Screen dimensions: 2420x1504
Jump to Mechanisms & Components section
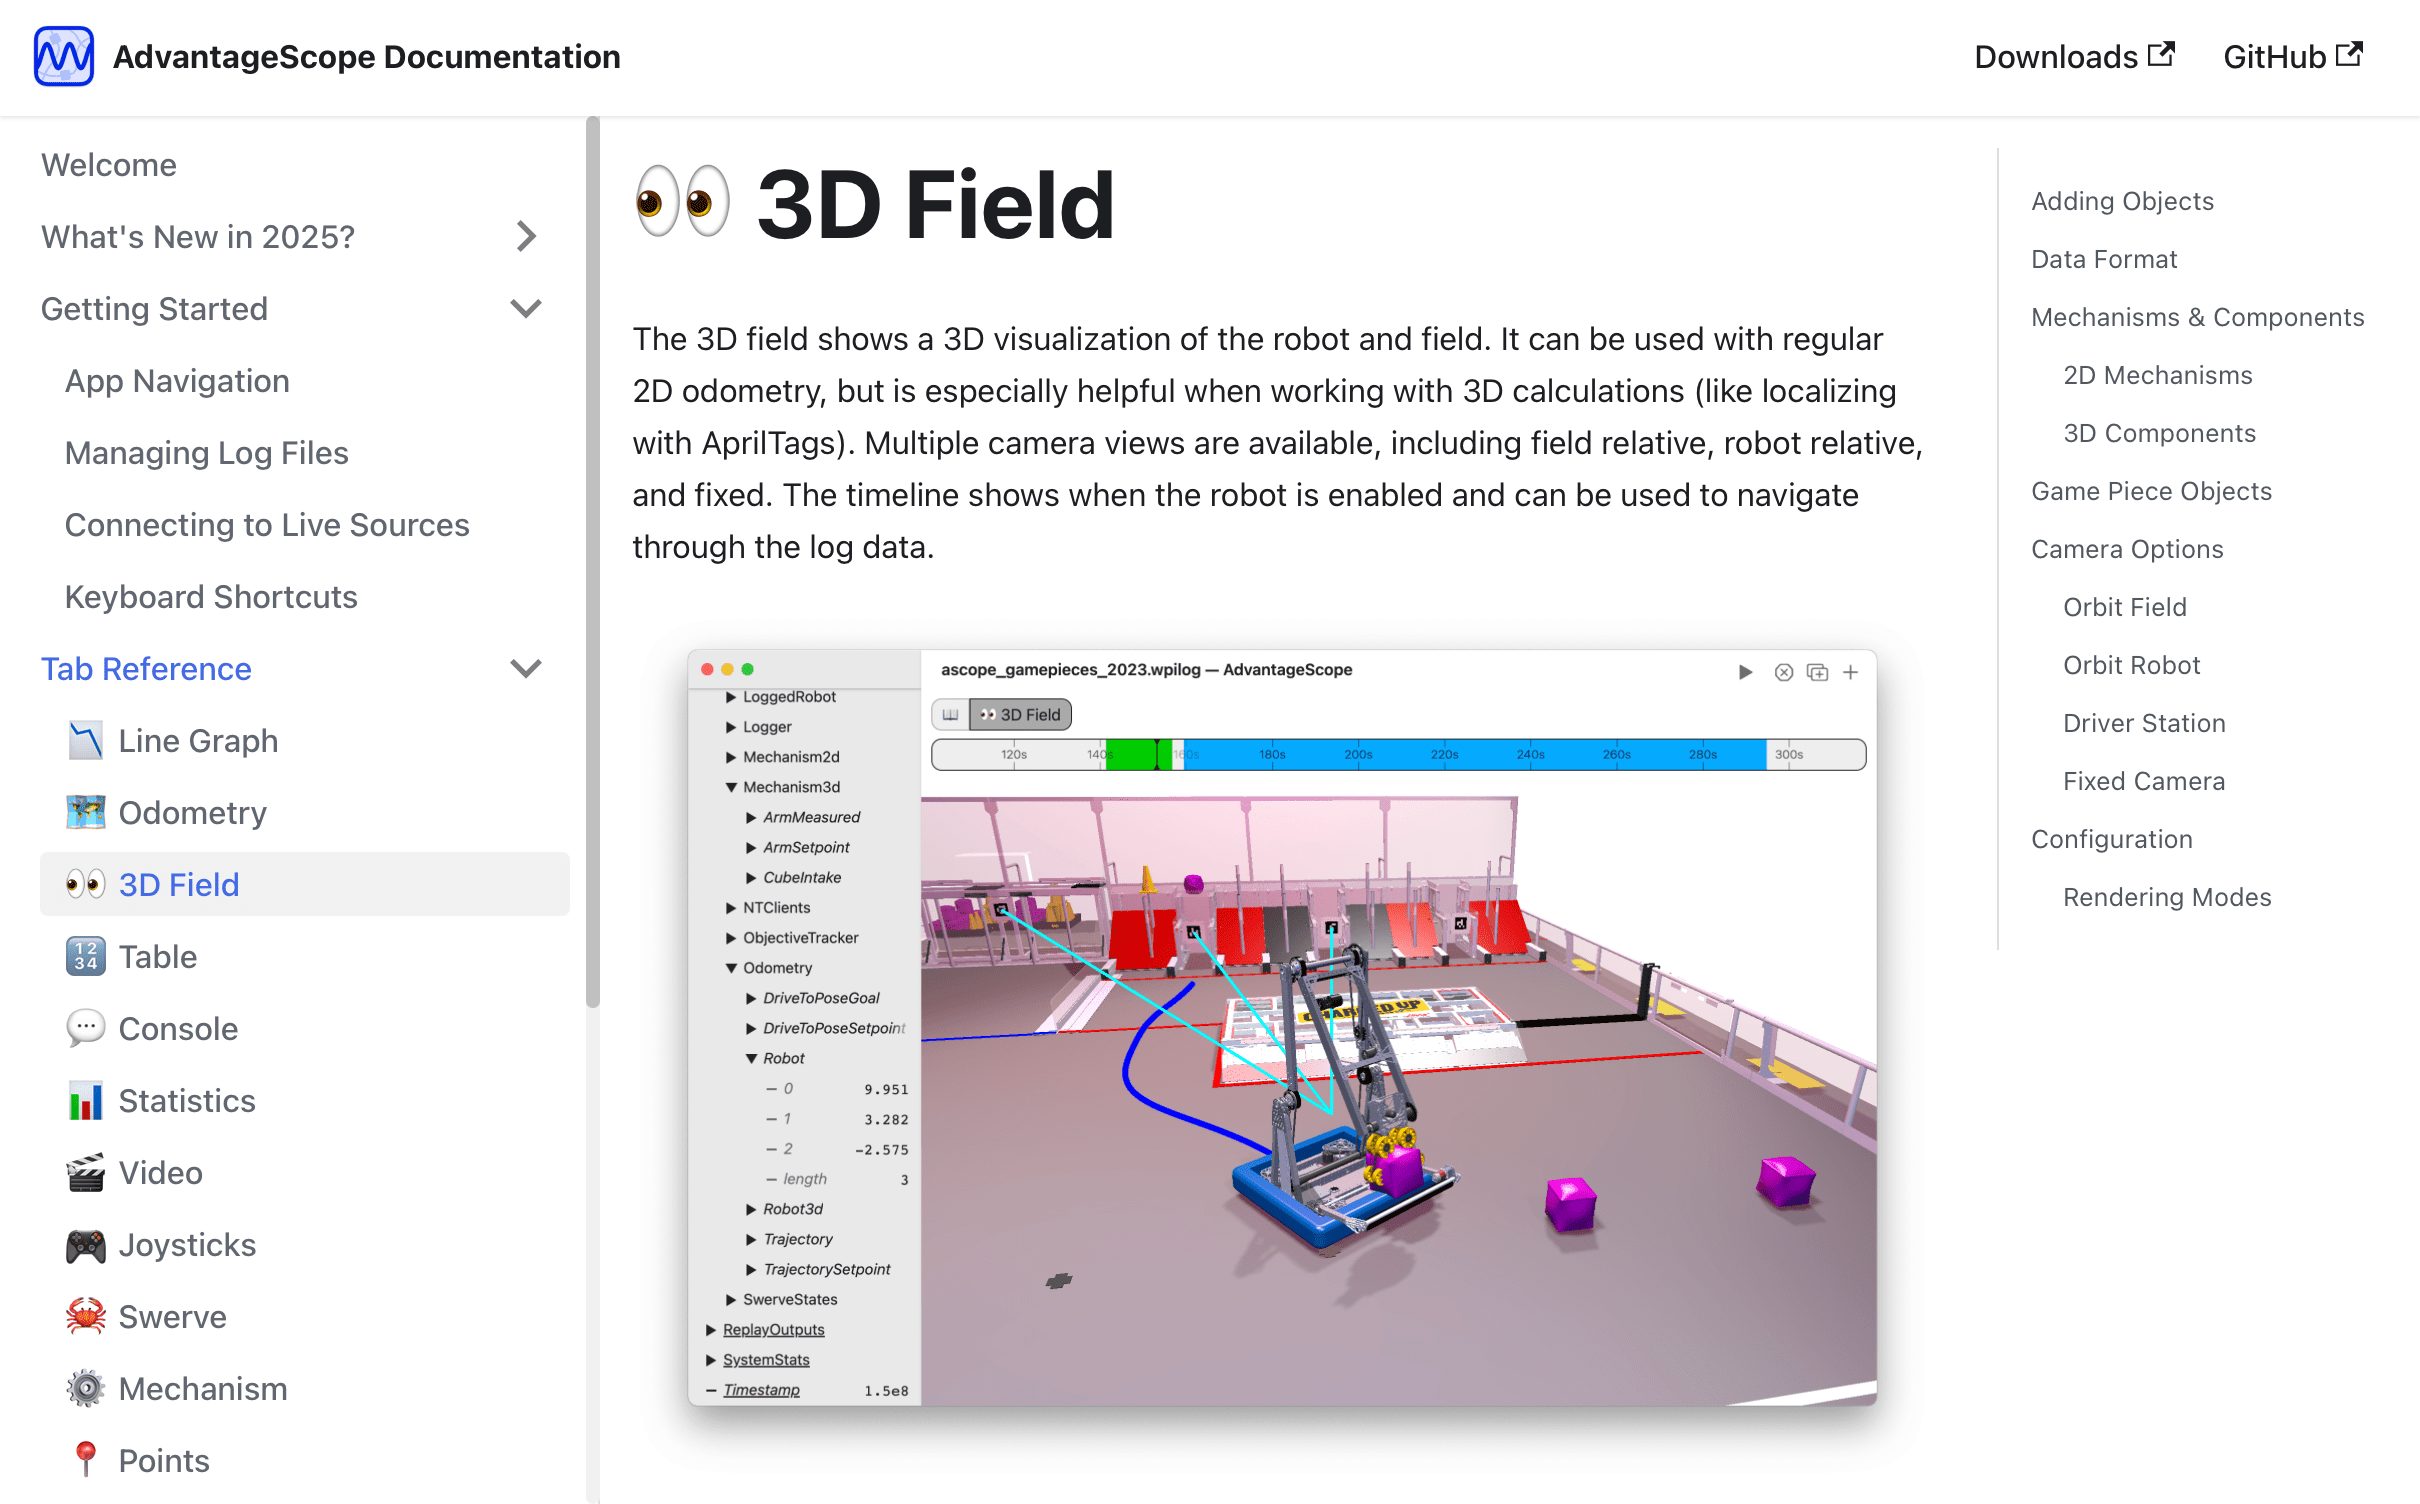2197,317
